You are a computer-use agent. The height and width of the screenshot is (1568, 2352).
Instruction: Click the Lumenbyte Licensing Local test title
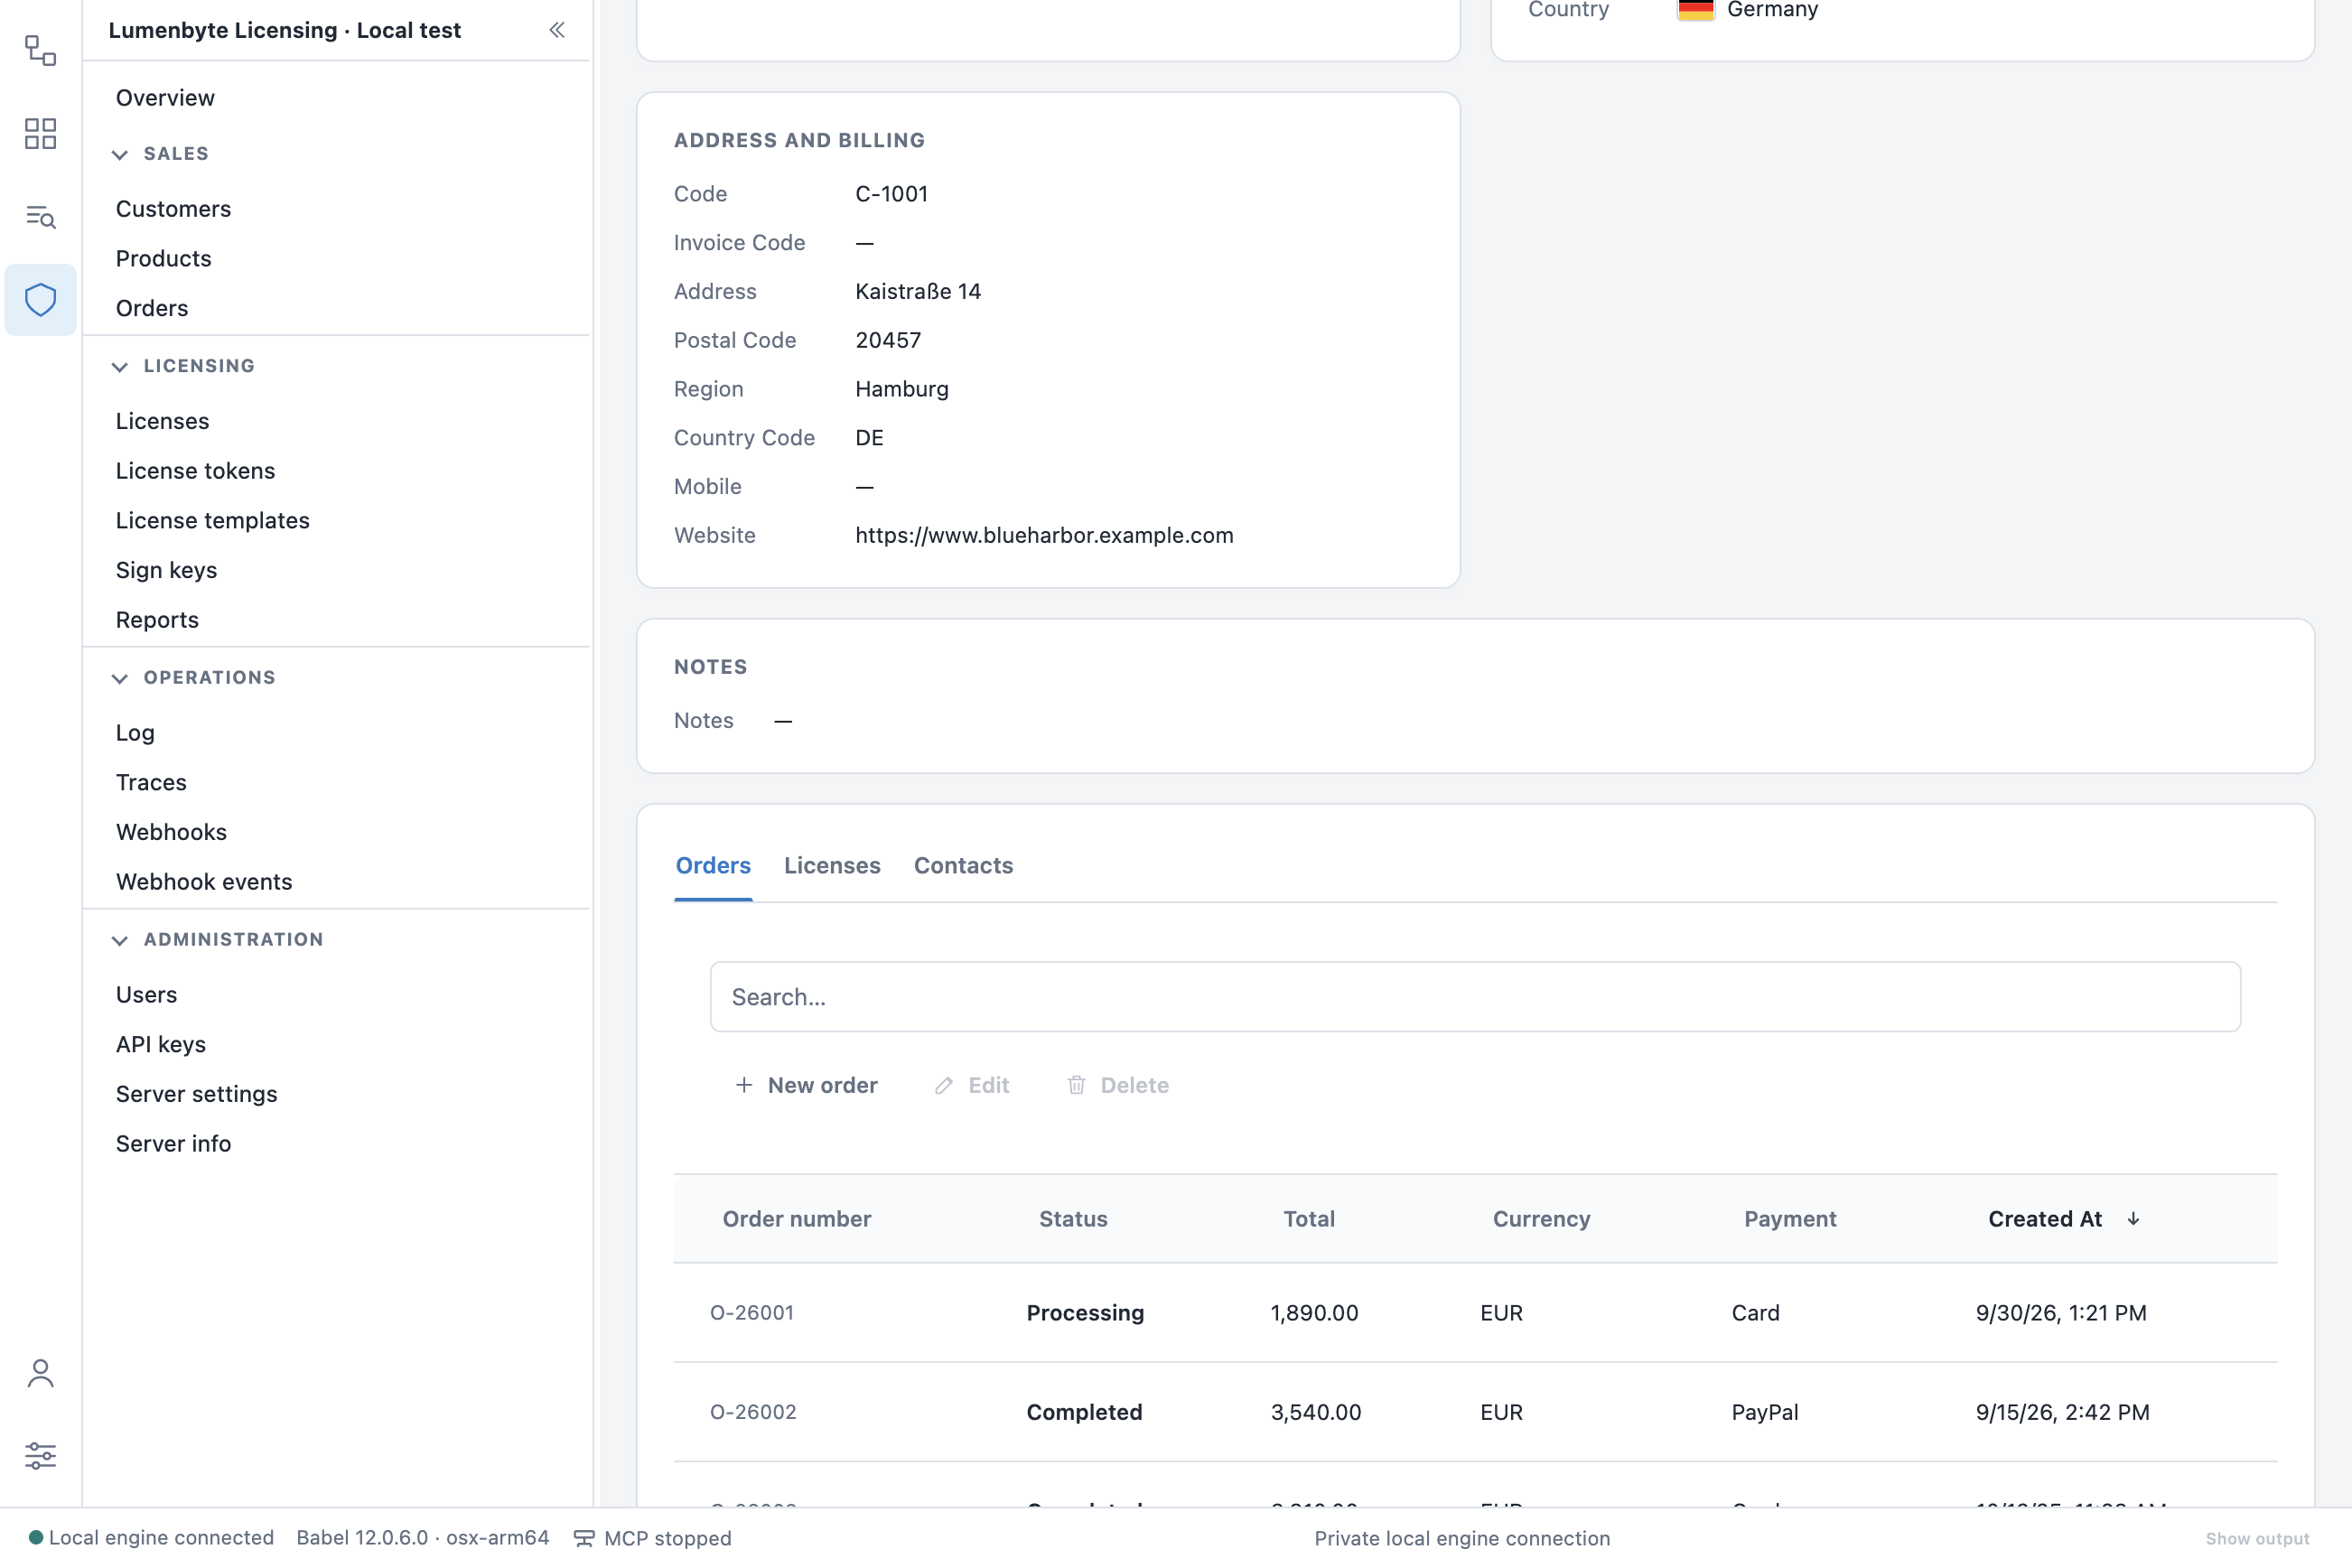(x=284, y=30)
